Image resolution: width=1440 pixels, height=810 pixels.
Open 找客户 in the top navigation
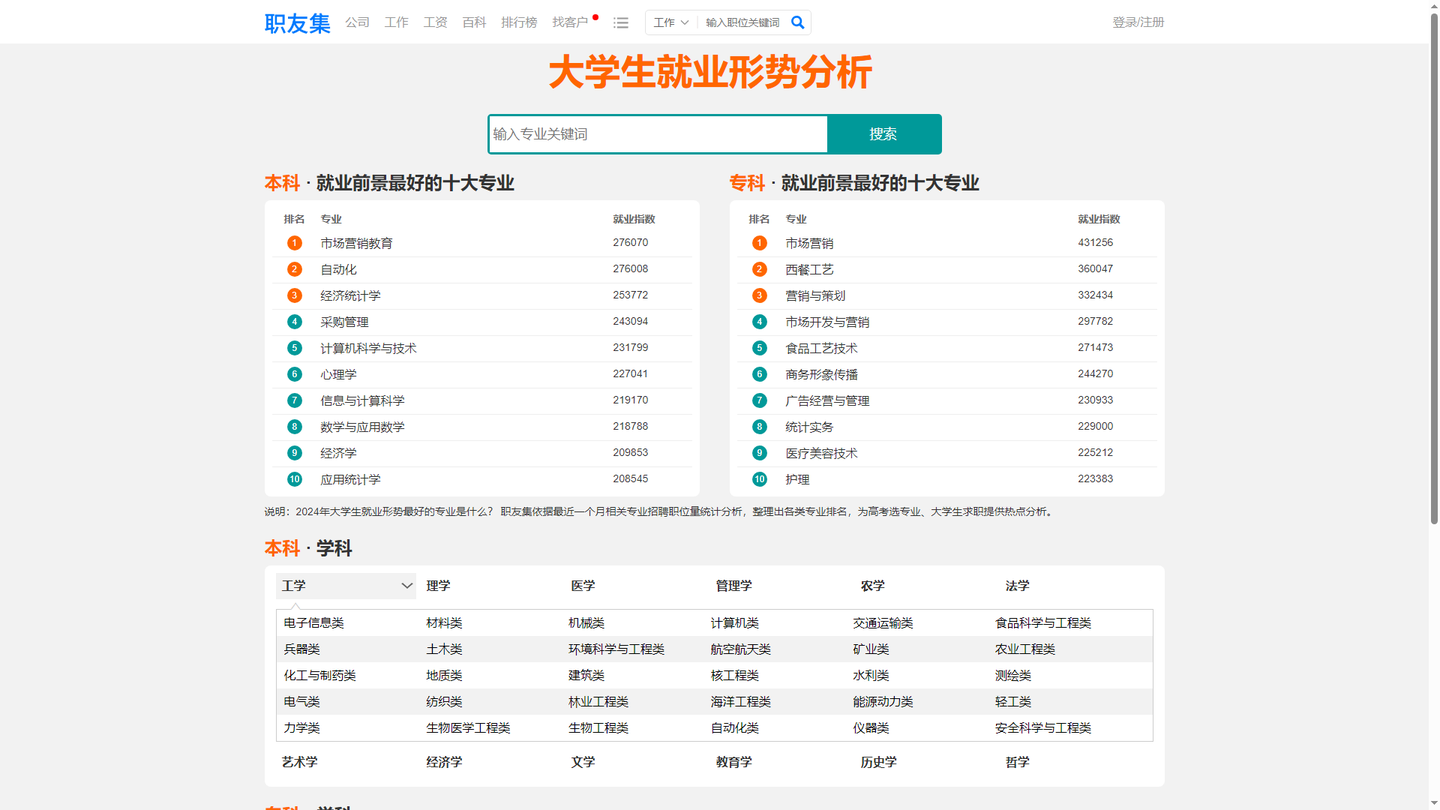[x=570, y=22]
